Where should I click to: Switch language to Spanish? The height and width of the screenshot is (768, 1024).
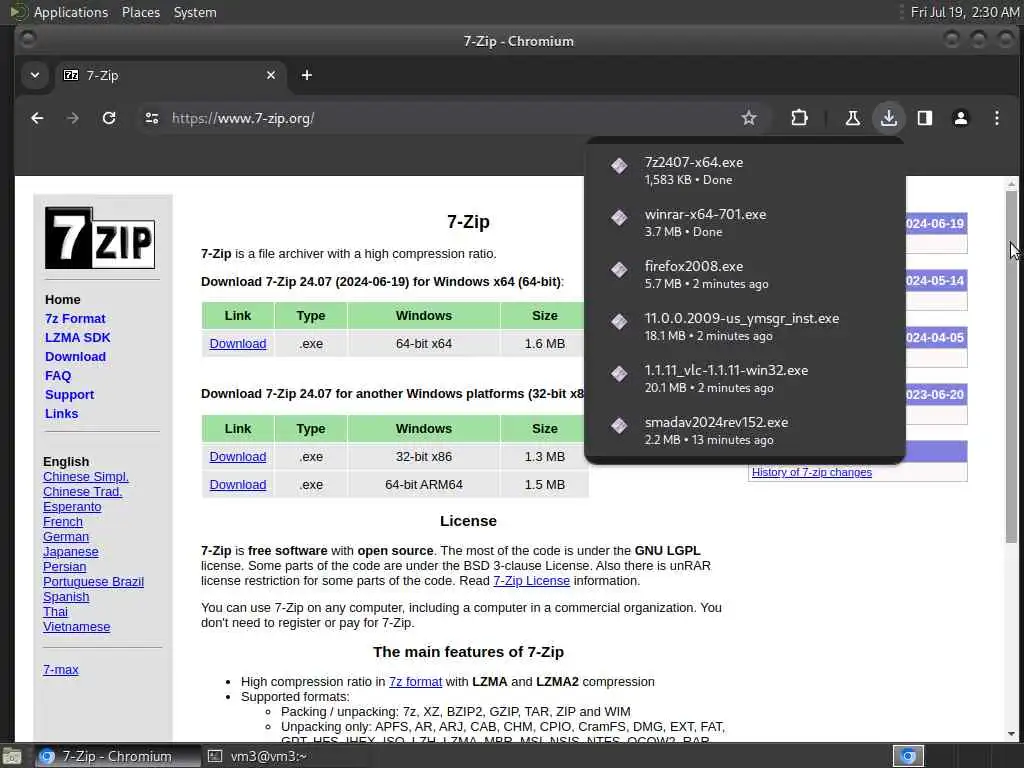66,597
